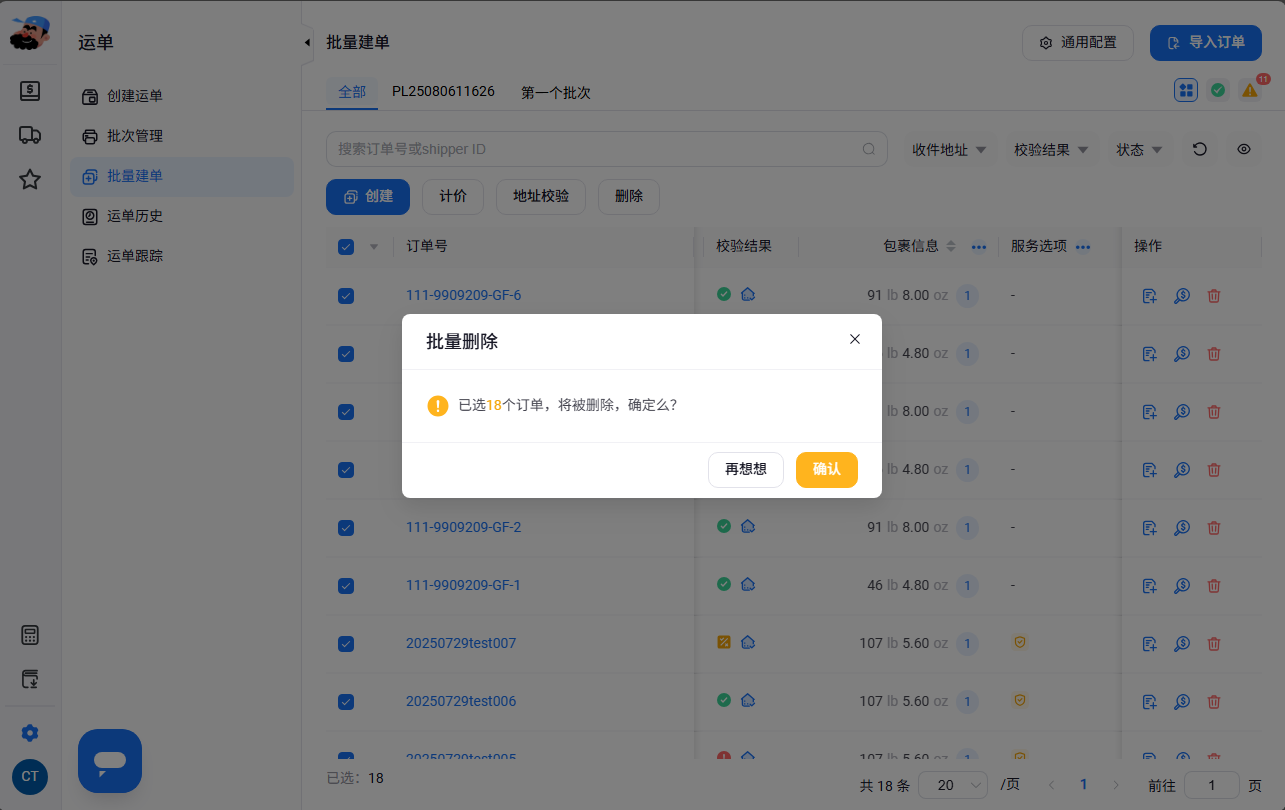Open the settings gear in left sidebar
Image resolution: width=1285 pixels, height=810 pixels.
(30, 733)
